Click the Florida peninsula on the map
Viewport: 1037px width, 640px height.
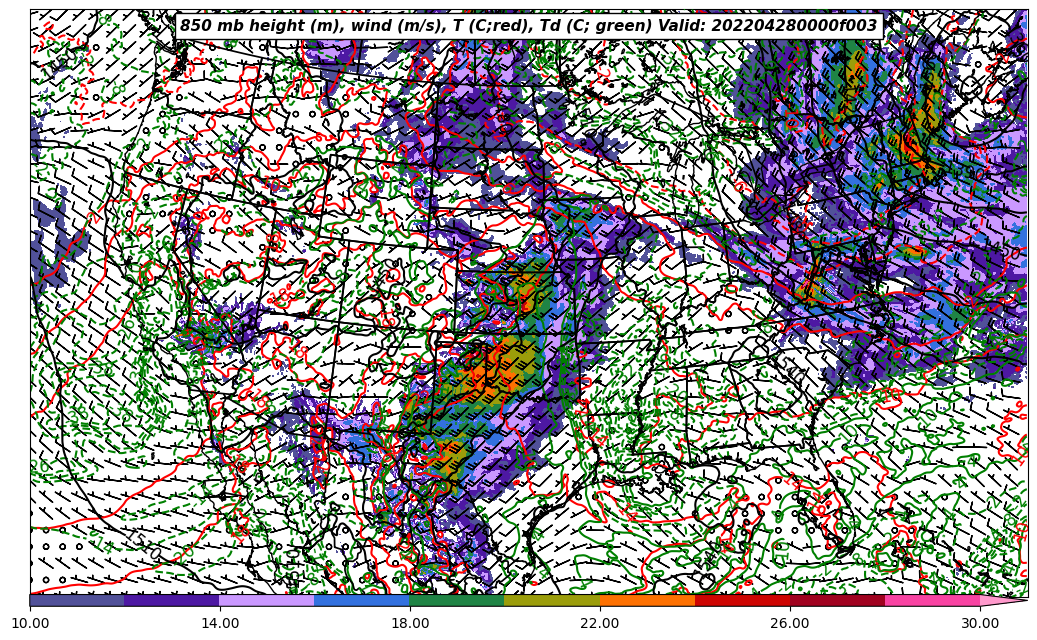(x=832, y=520)
